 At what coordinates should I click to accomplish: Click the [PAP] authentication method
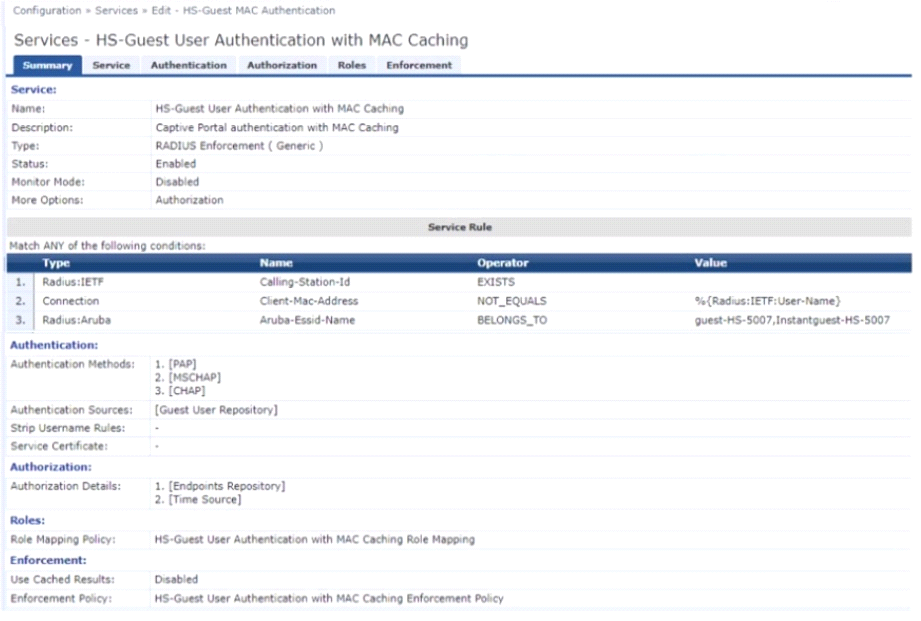[183, 364]
